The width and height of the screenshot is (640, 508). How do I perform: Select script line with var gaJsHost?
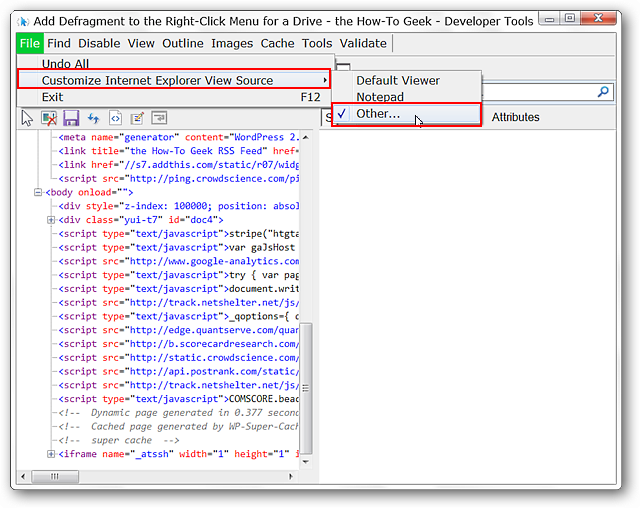[177, 248]
